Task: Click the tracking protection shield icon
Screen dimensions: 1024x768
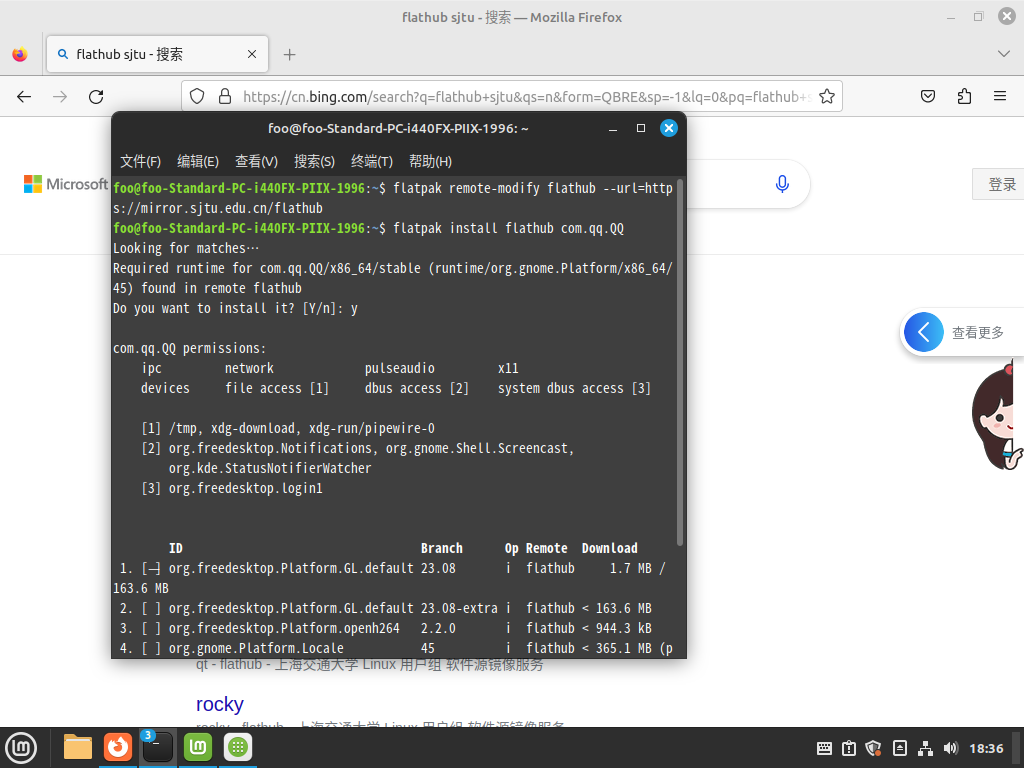Action: point(198,97)
